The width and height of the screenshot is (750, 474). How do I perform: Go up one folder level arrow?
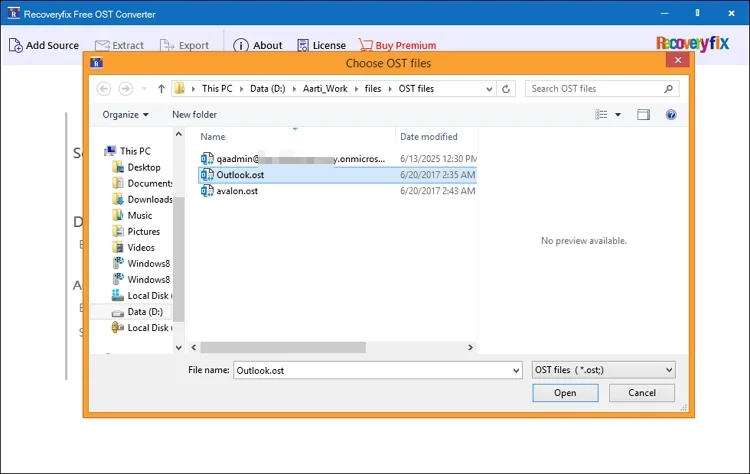161,88
